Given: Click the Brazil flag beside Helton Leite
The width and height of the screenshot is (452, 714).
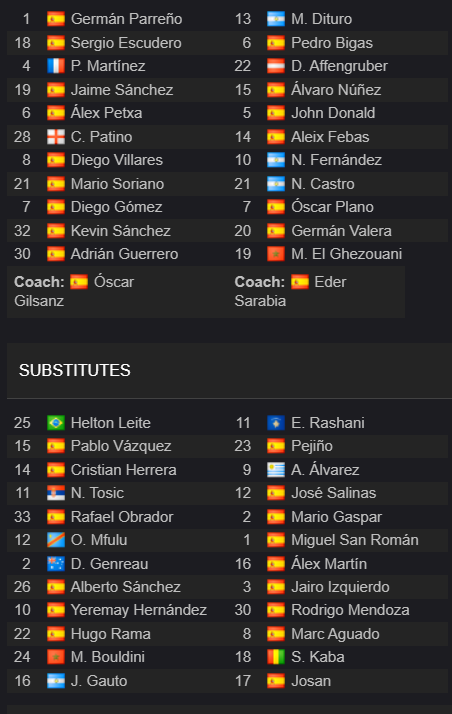Looking at the screenshot, I should [56, 423].
